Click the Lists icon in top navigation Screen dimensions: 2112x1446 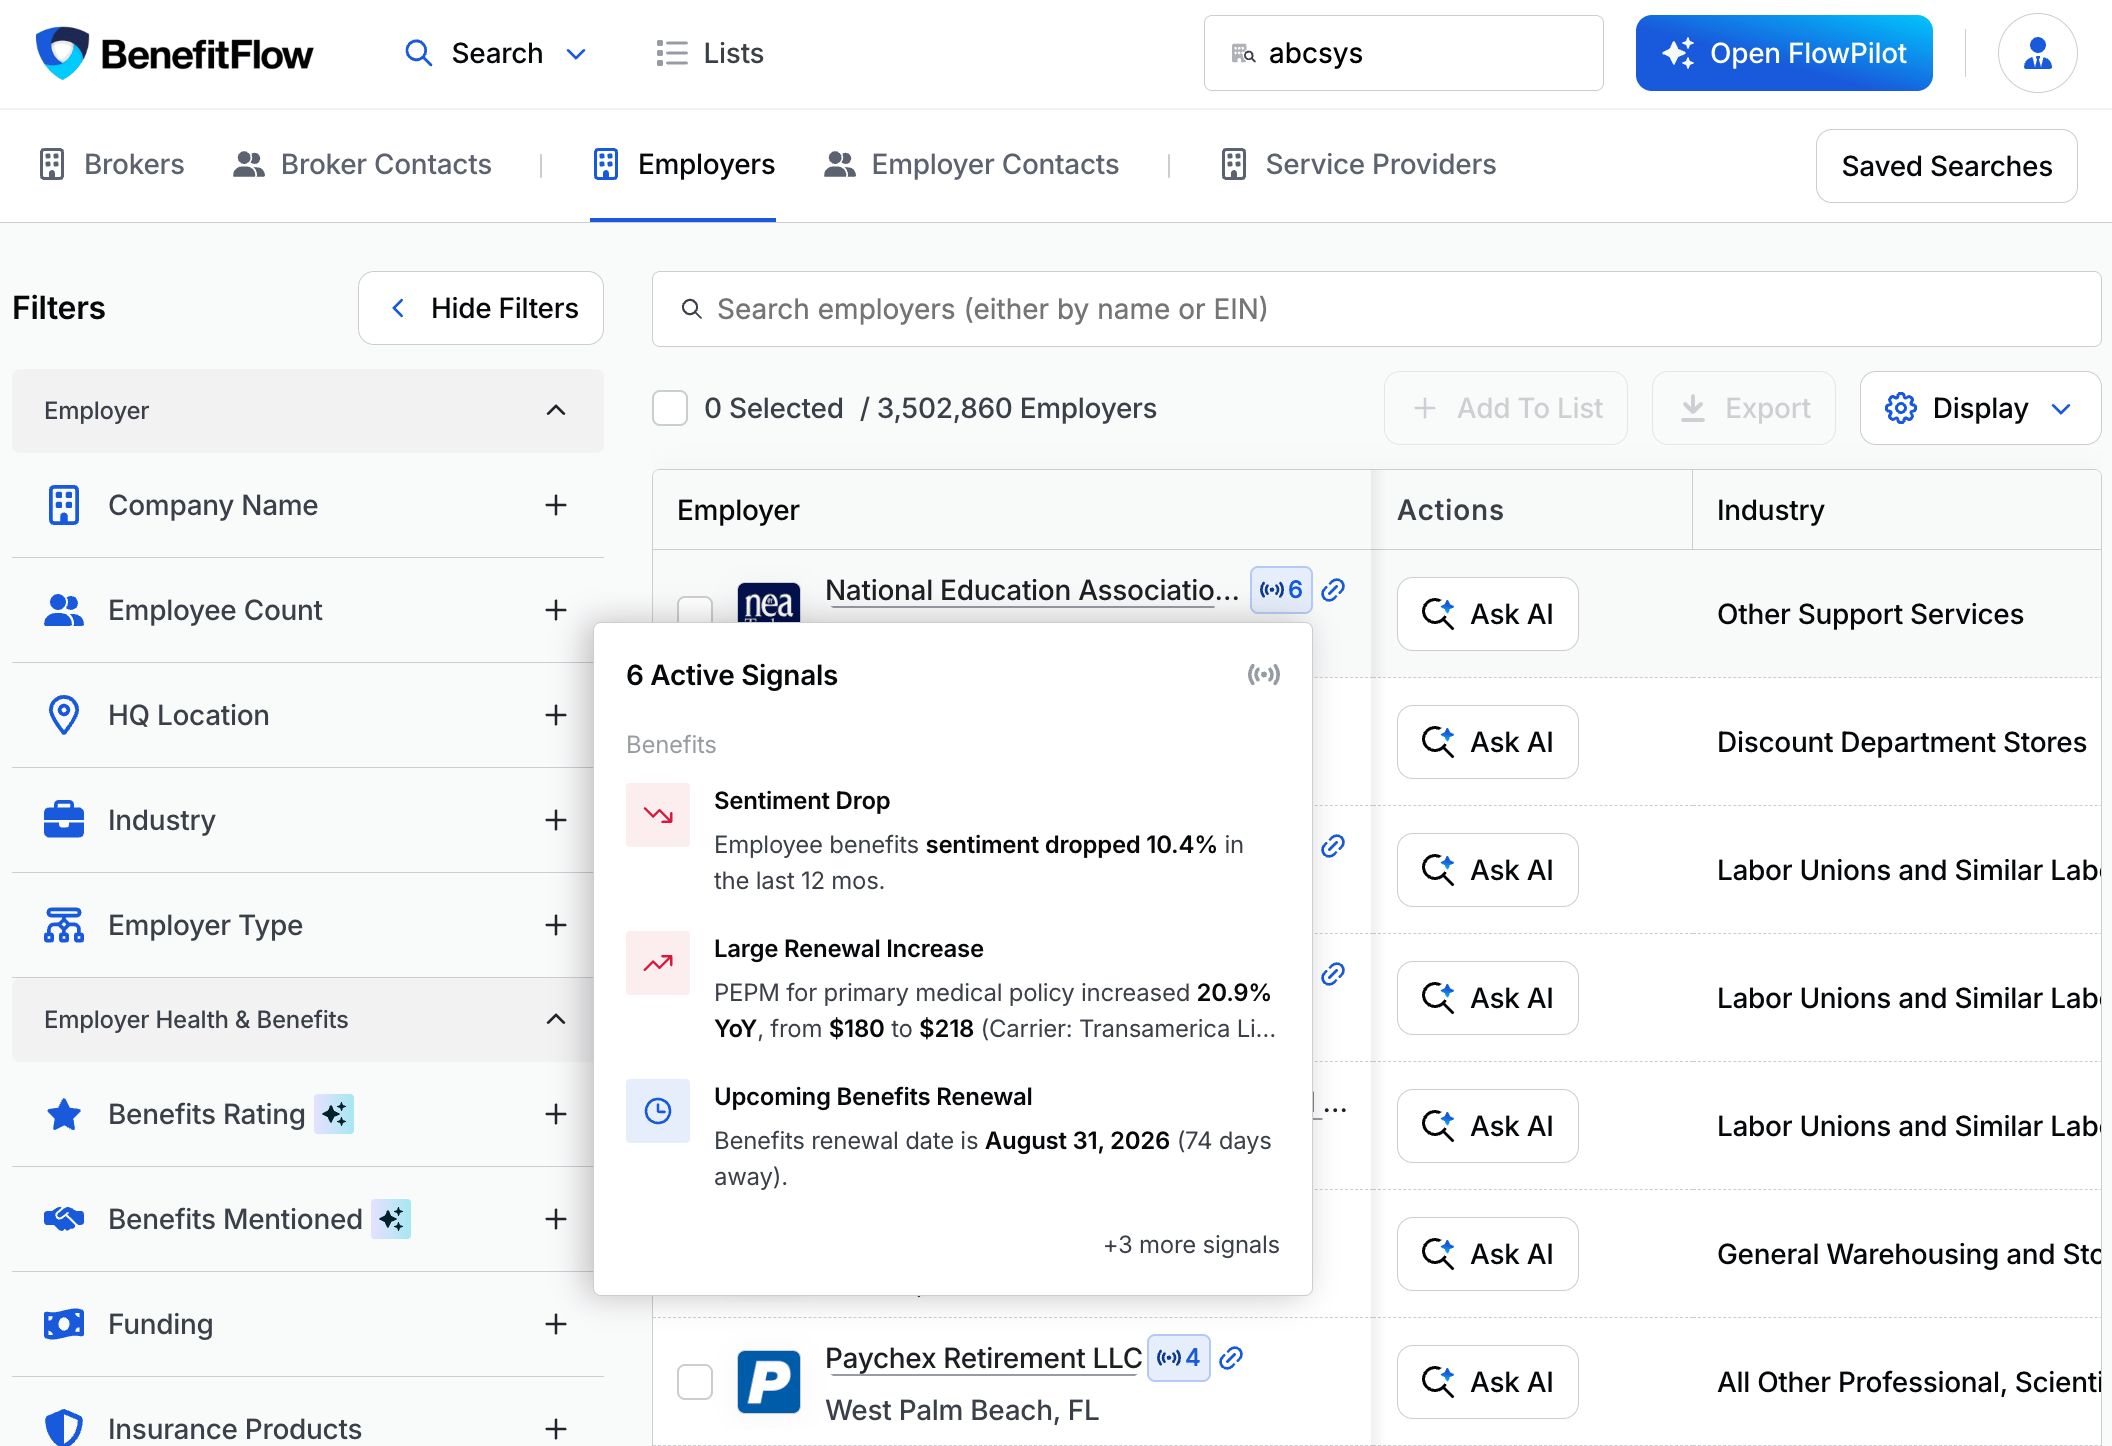[672, 53]
